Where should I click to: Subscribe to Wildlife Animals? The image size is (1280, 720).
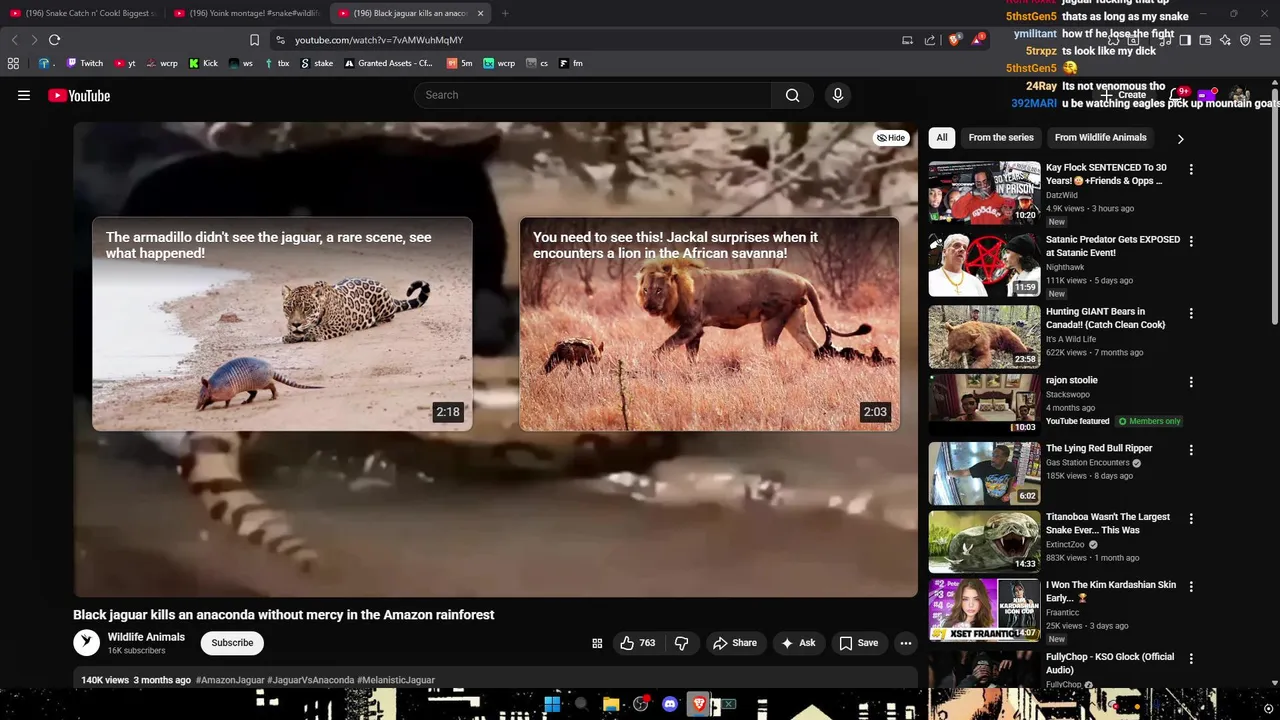pyautogui.click(x=232, y=643)
